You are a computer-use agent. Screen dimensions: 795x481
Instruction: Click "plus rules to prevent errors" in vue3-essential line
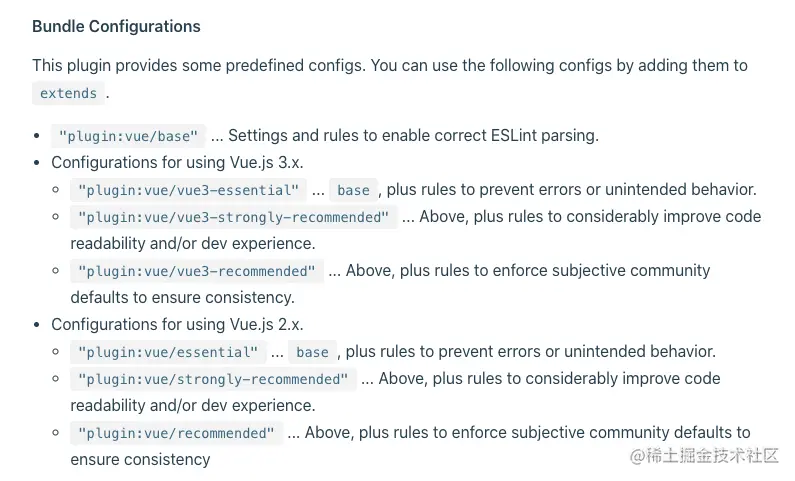(x=482, y=190)
